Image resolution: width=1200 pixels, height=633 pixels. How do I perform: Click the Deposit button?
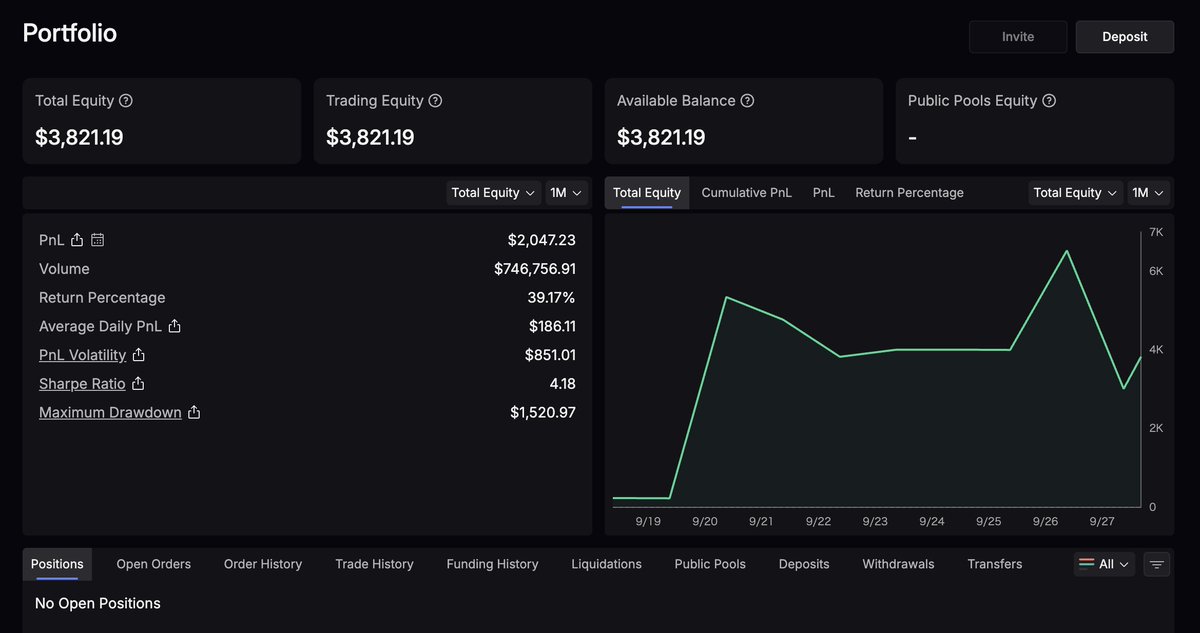coord(1125,37)
